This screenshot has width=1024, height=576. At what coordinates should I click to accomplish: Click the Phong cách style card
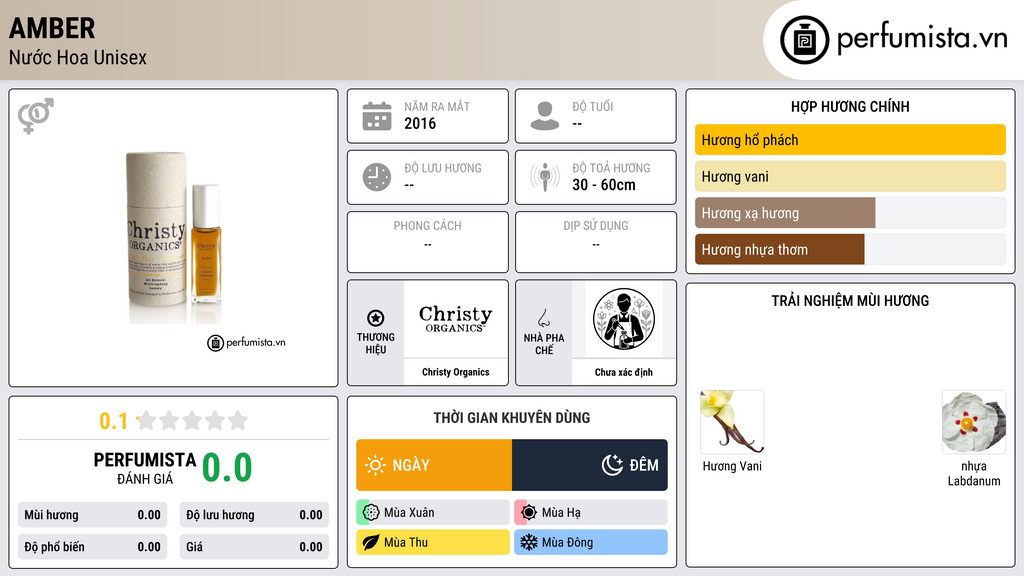[428, 242]
